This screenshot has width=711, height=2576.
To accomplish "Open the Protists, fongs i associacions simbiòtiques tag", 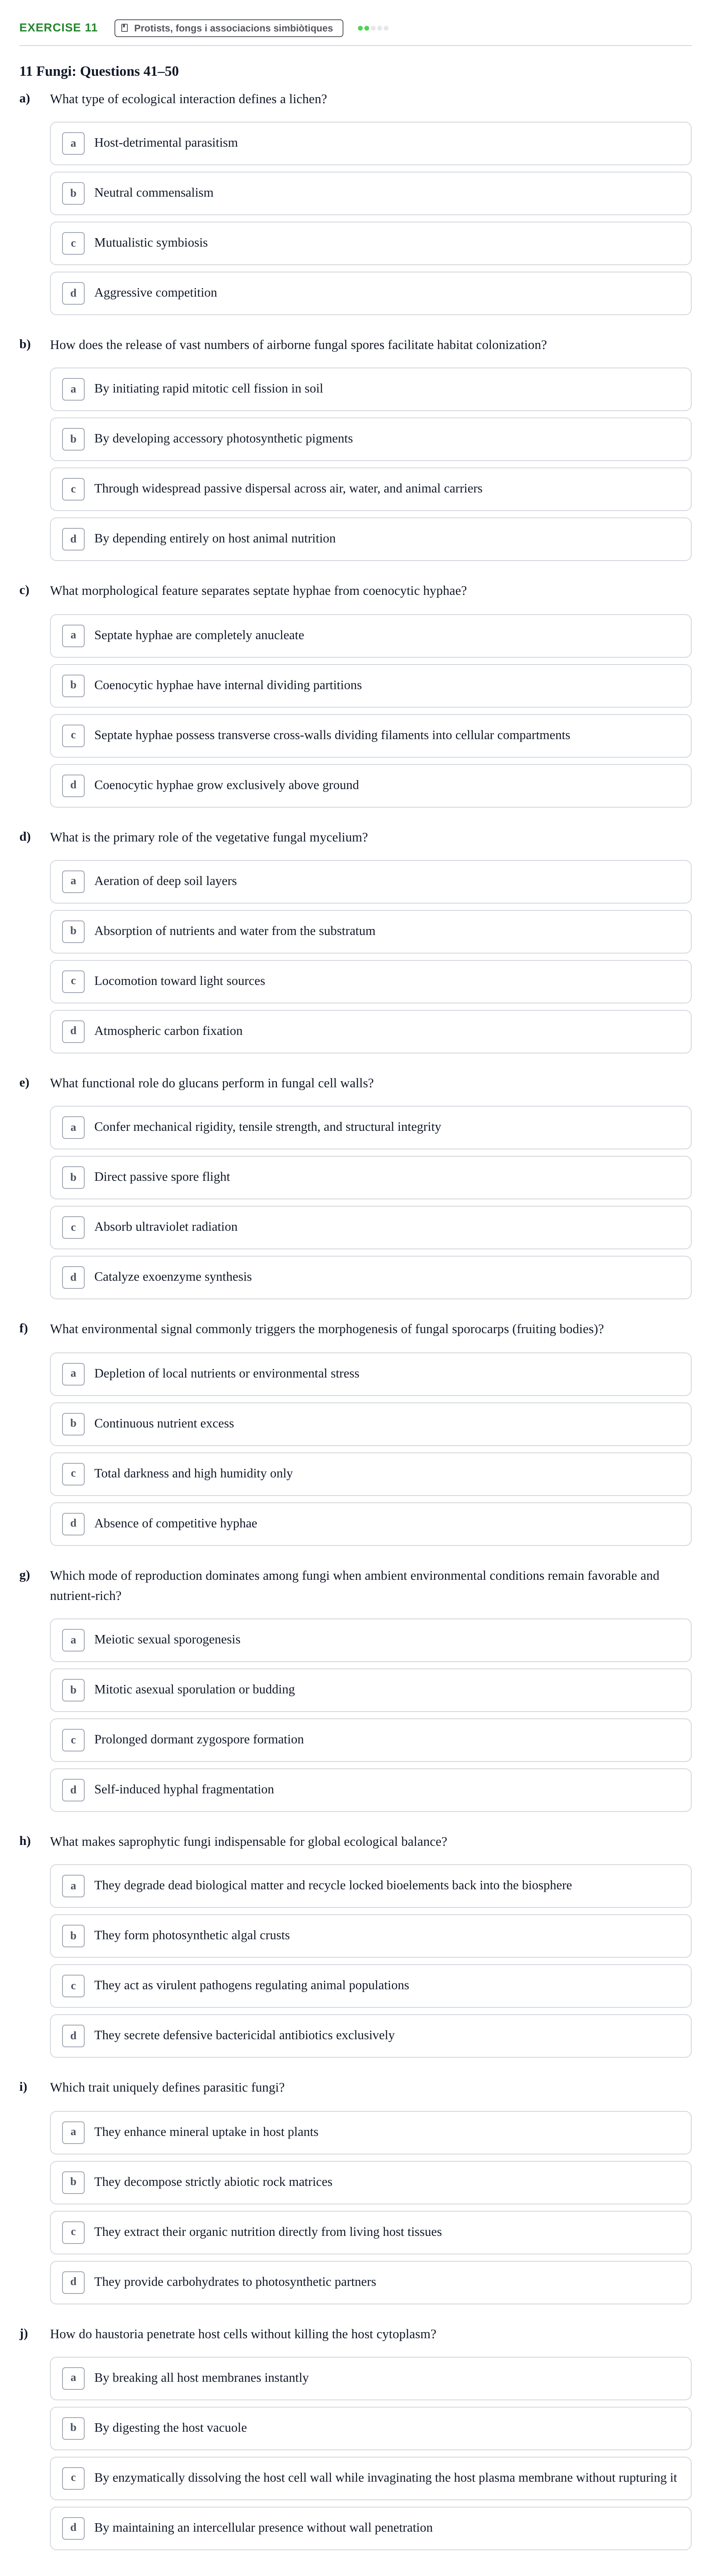I will coord(229,28).
